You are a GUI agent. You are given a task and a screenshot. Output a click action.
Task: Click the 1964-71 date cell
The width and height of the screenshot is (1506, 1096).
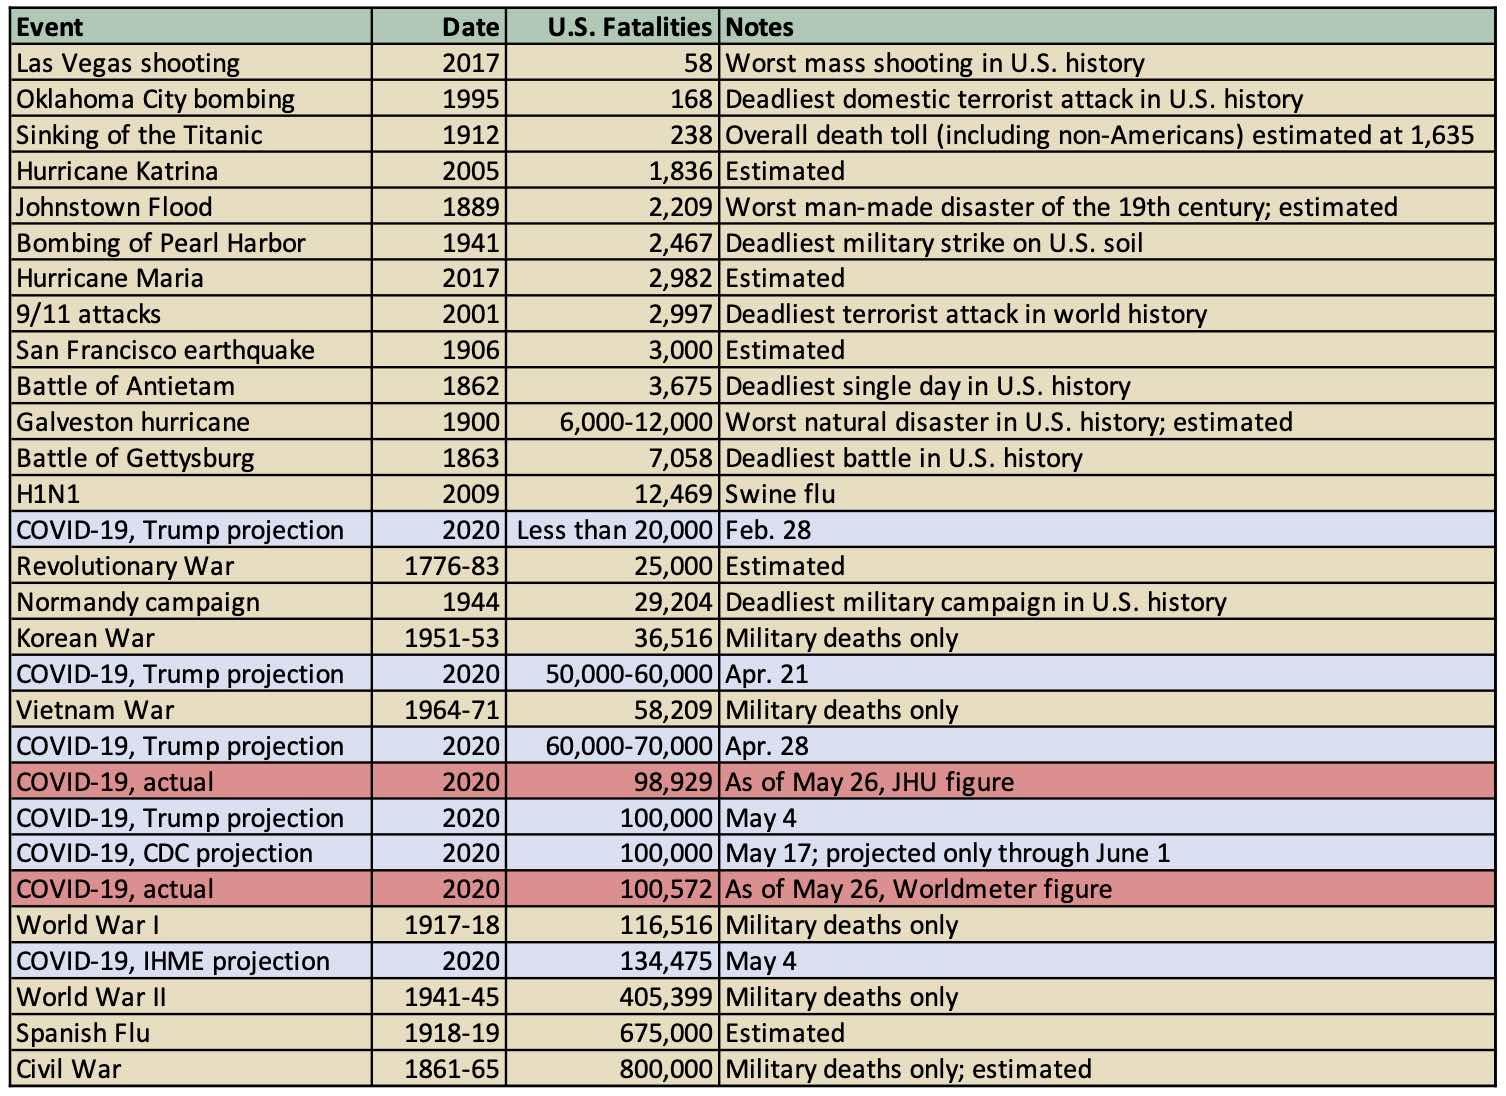(x=439, y=710)
